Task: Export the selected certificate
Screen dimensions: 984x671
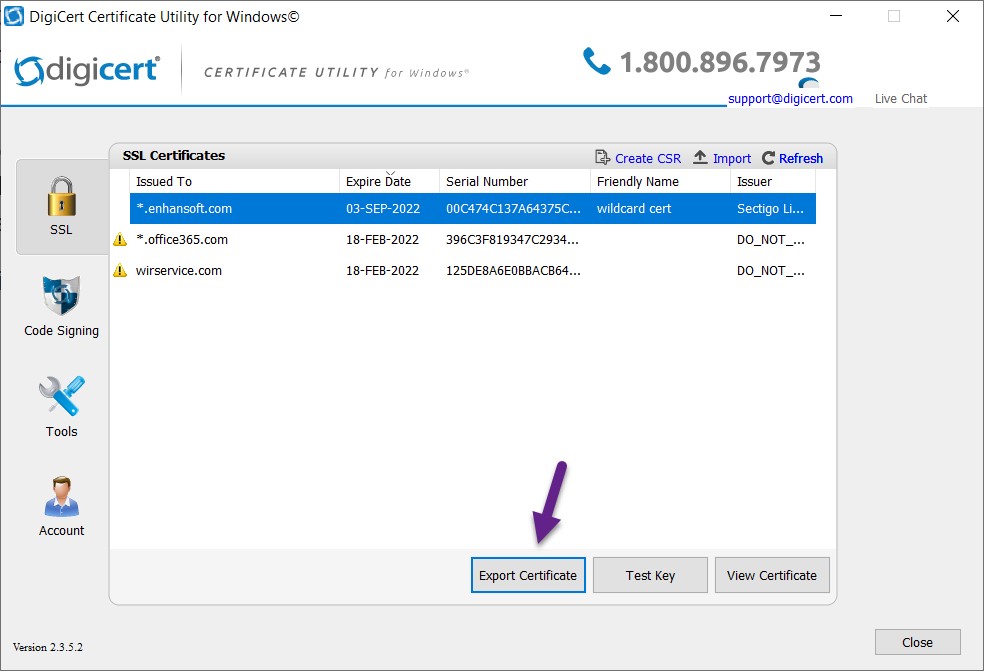Action: 528,575
